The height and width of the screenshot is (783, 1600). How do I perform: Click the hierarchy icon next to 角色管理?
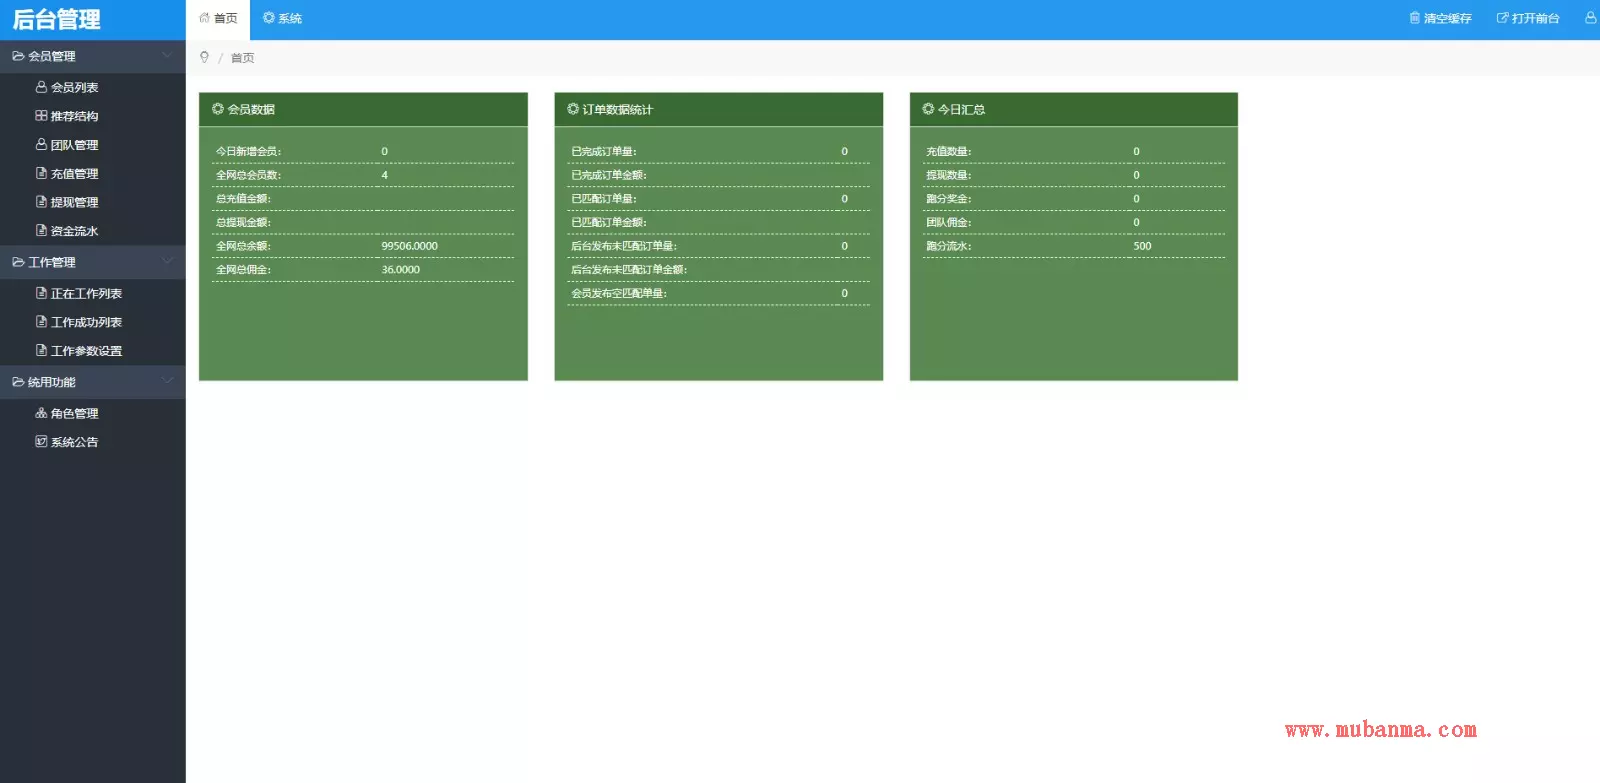(x=41, y=413)
